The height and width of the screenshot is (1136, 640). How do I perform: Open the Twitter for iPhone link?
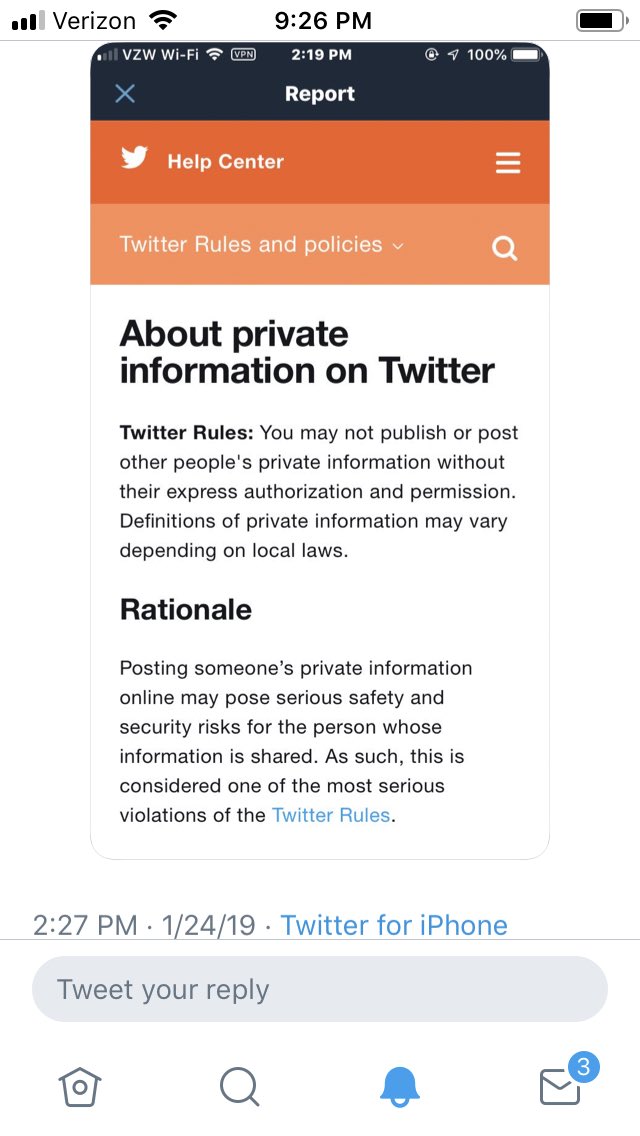(x=394, y=925)
